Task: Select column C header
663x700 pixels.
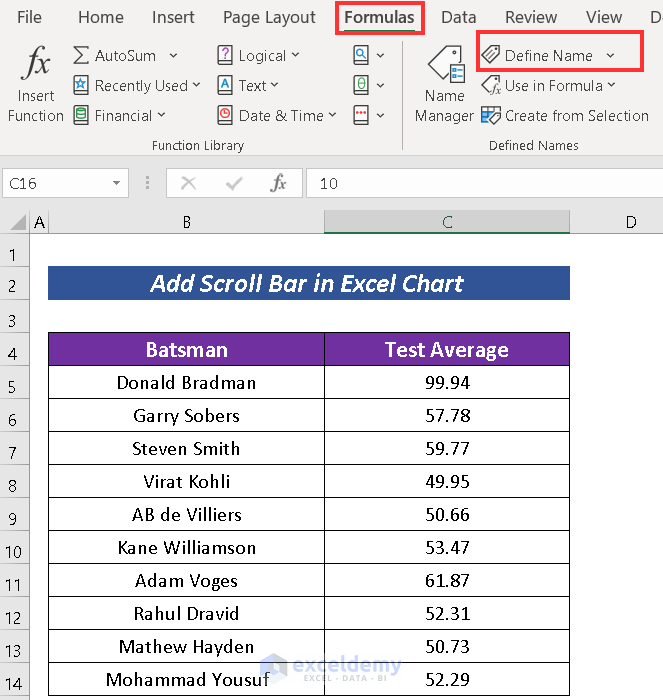Action: (447, 222)
